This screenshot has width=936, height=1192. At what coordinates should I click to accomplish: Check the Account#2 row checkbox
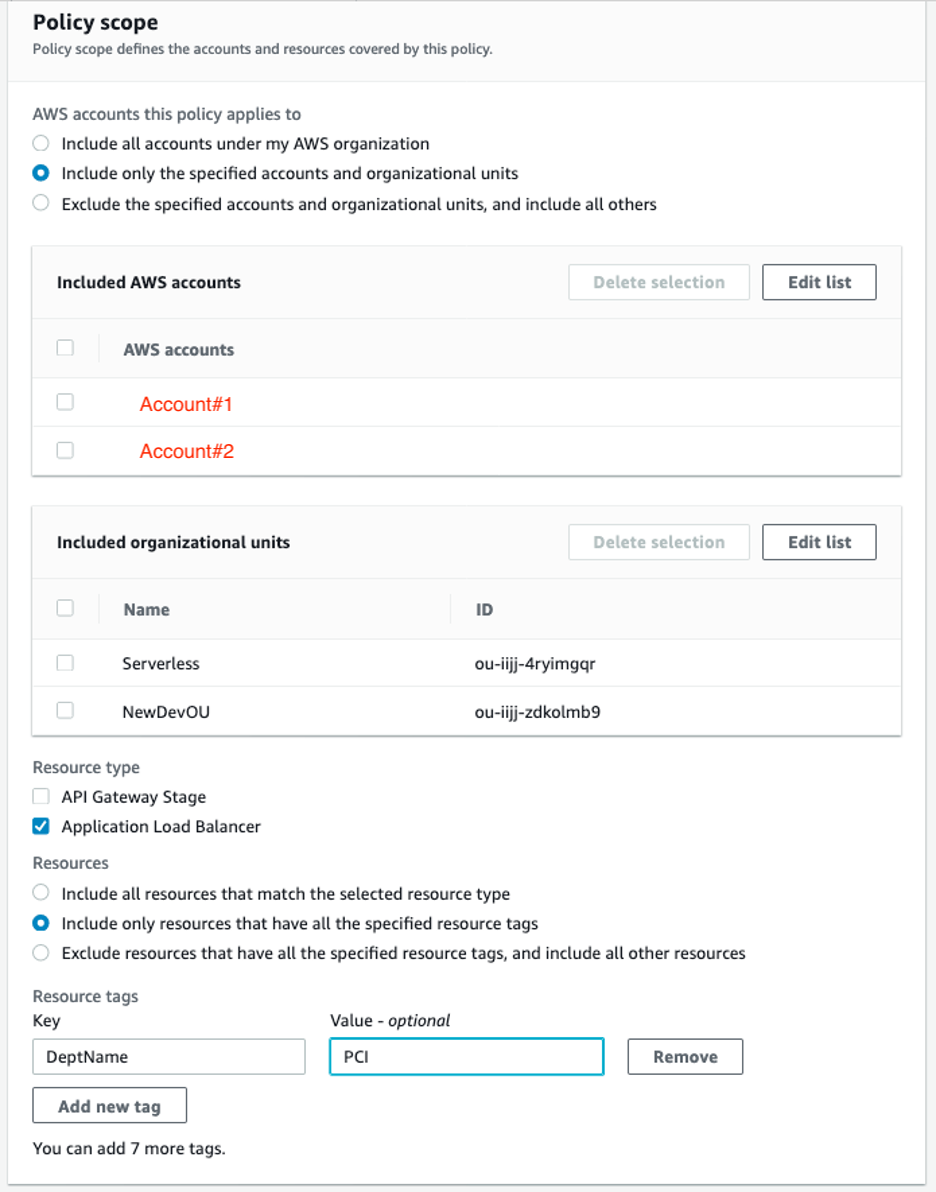[x=65, y=450]
